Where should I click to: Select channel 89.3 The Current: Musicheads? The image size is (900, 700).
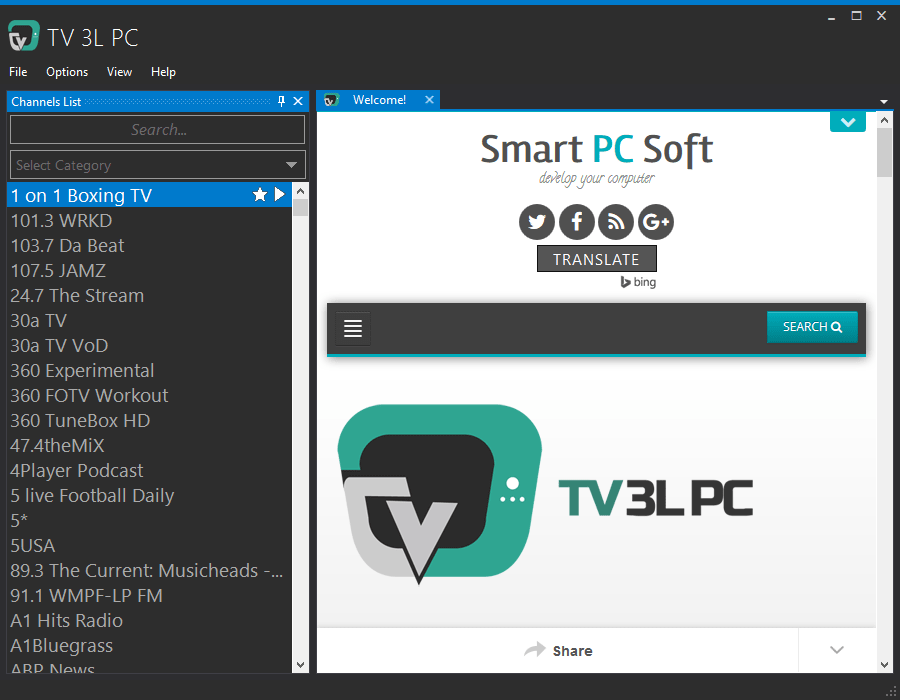click(x=149, y=570)
